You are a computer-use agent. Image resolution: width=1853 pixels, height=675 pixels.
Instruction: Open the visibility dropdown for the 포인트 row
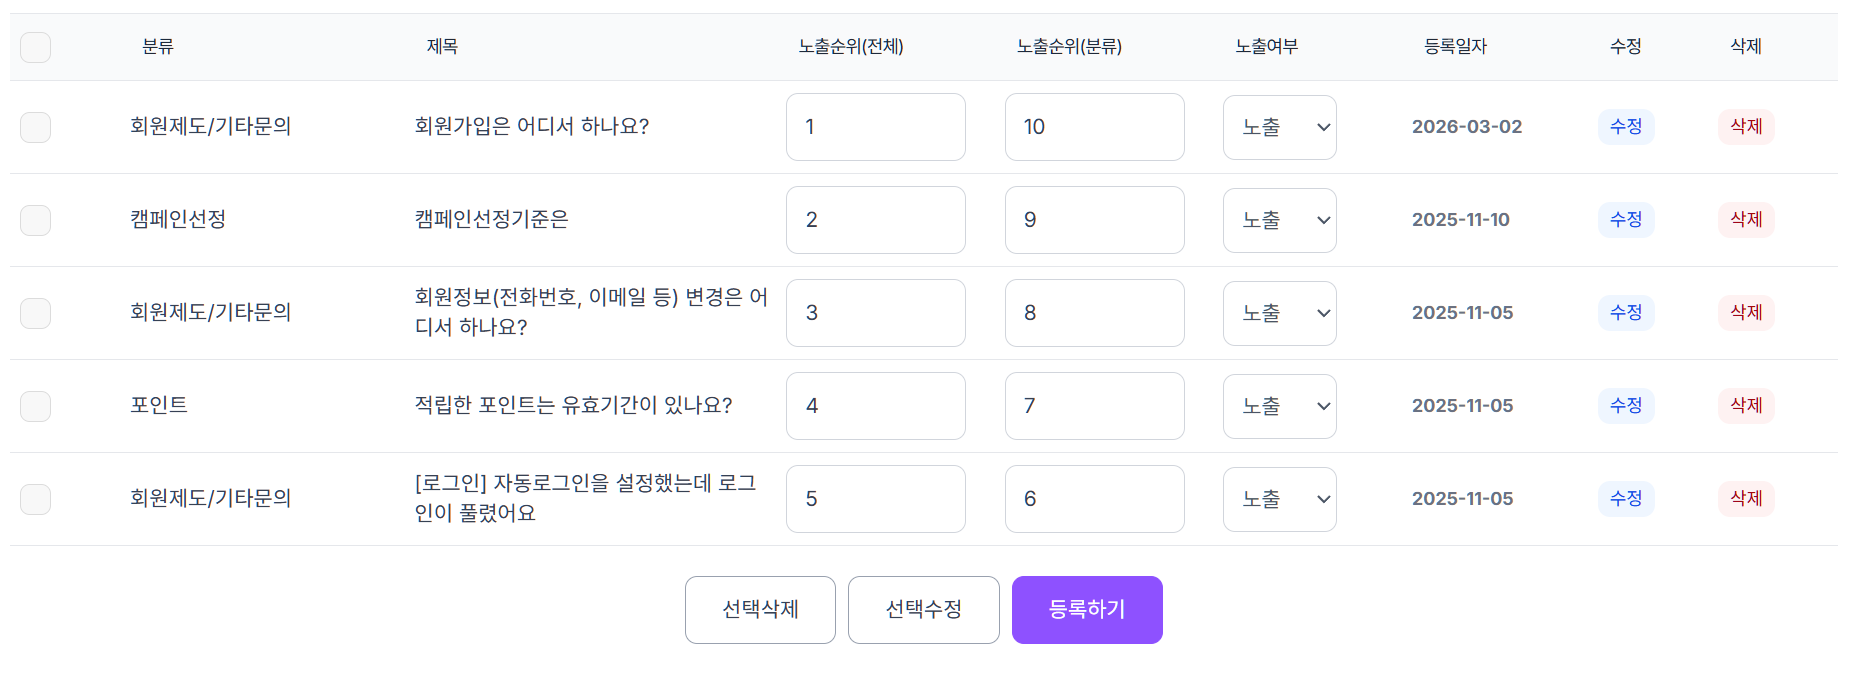click(1279, 406)
